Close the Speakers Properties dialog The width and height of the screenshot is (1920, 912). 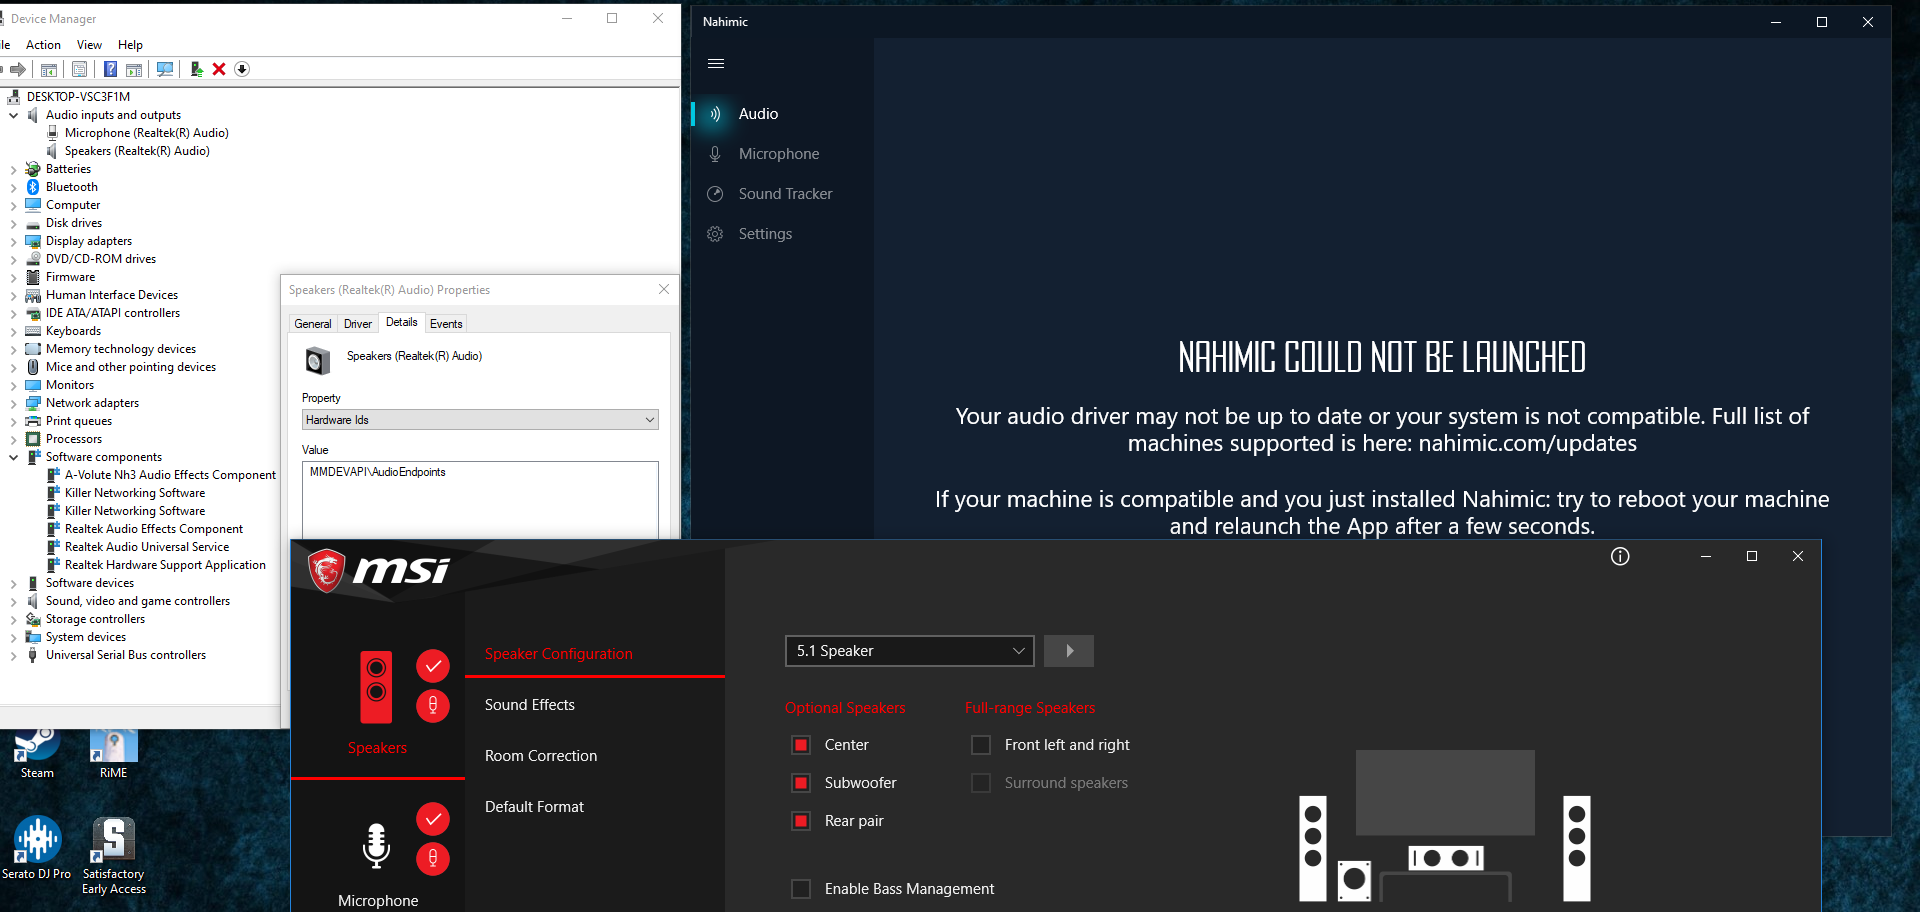pos(664,289)
